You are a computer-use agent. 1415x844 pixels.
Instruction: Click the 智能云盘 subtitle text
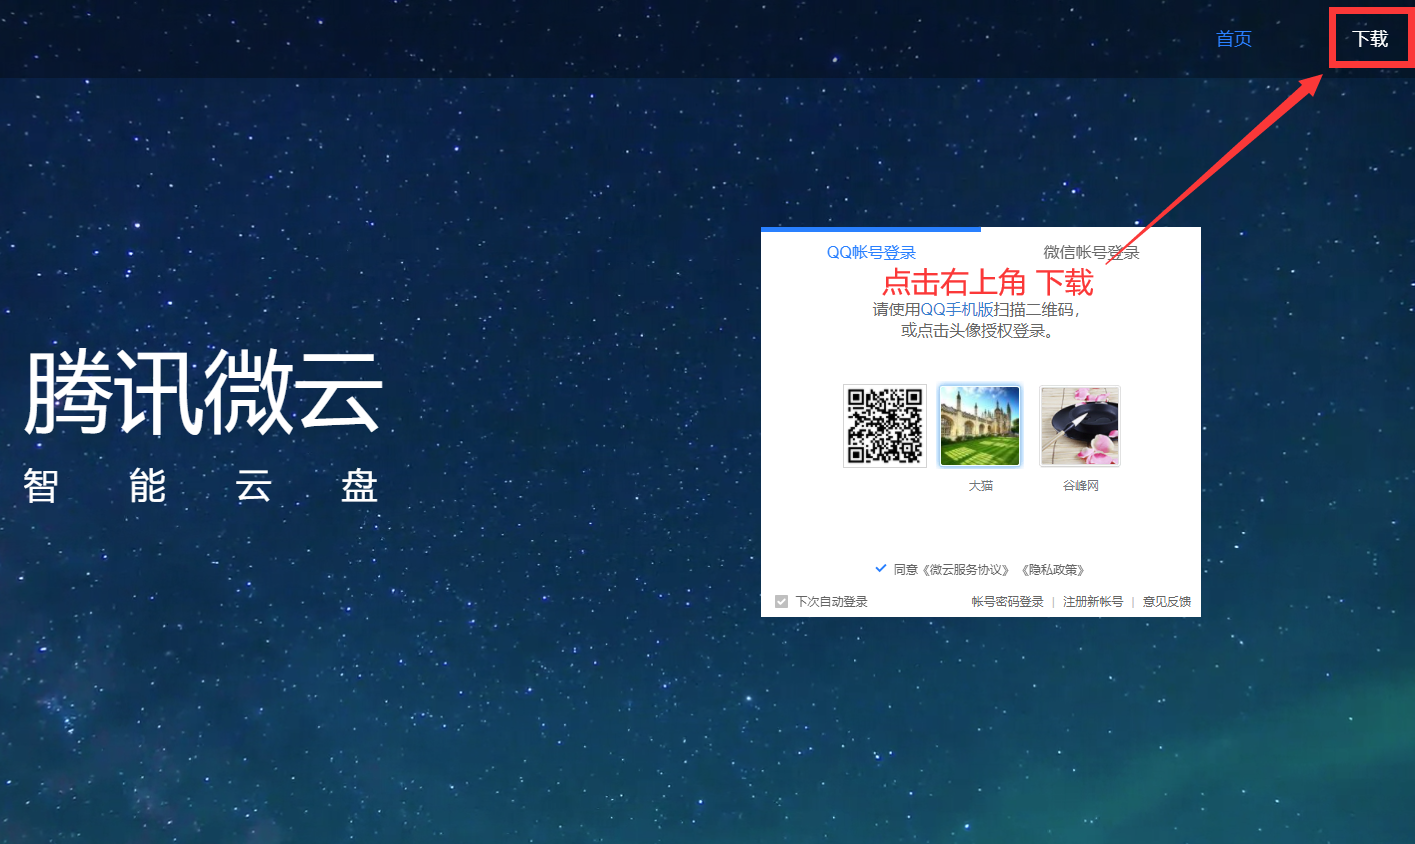click(x=201, y=487)
